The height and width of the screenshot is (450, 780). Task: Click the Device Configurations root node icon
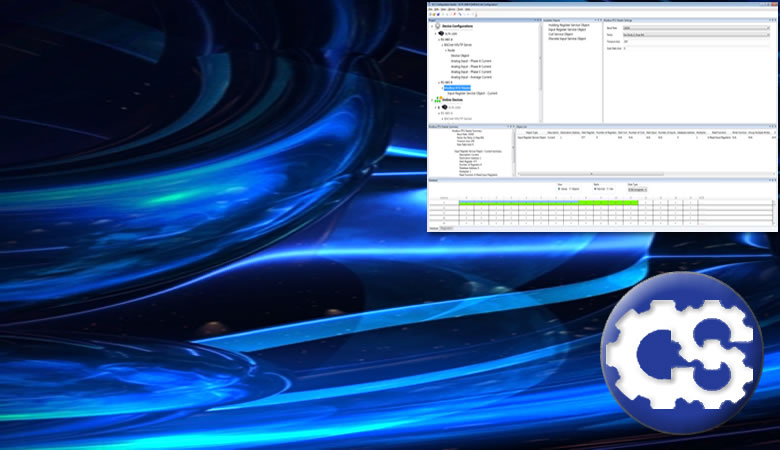[437, 28]
